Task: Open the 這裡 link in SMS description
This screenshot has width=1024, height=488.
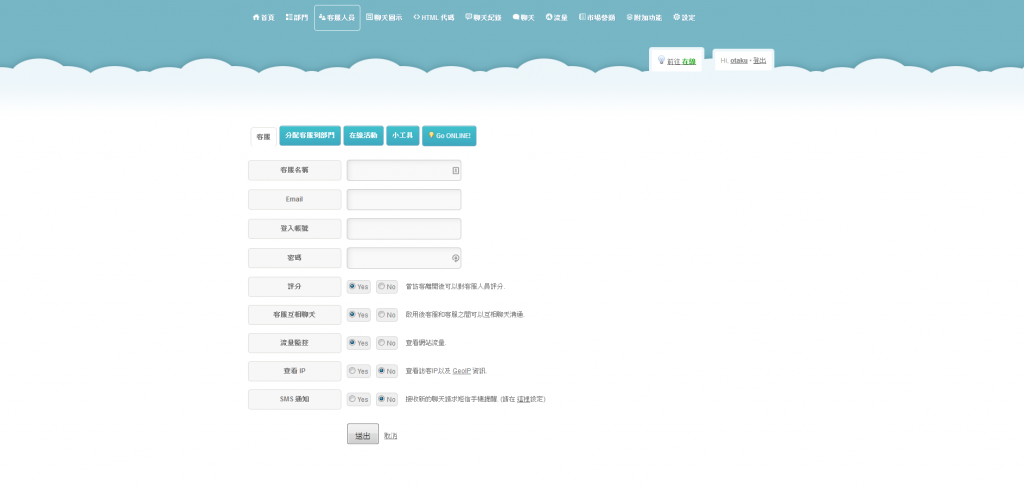Action: point(523,399)
